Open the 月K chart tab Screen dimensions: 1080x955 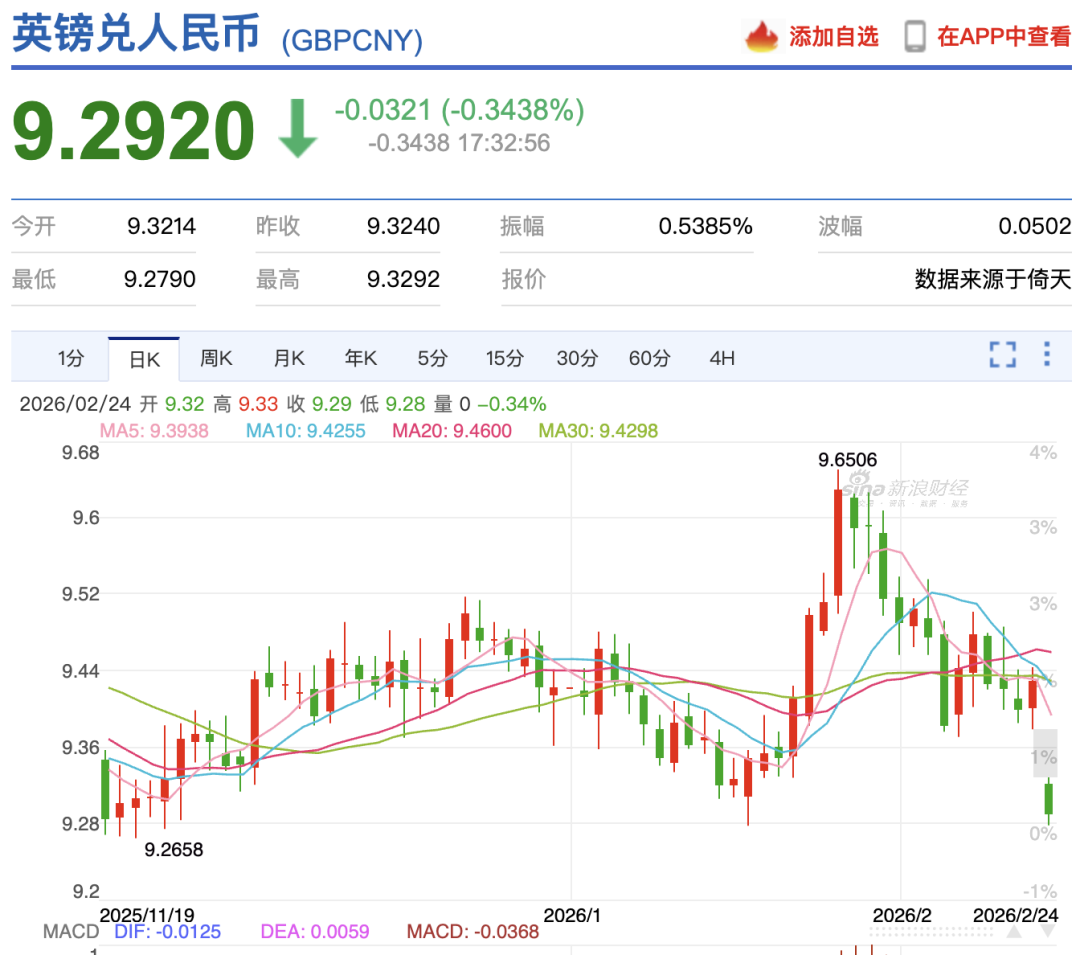coord(289,359)
